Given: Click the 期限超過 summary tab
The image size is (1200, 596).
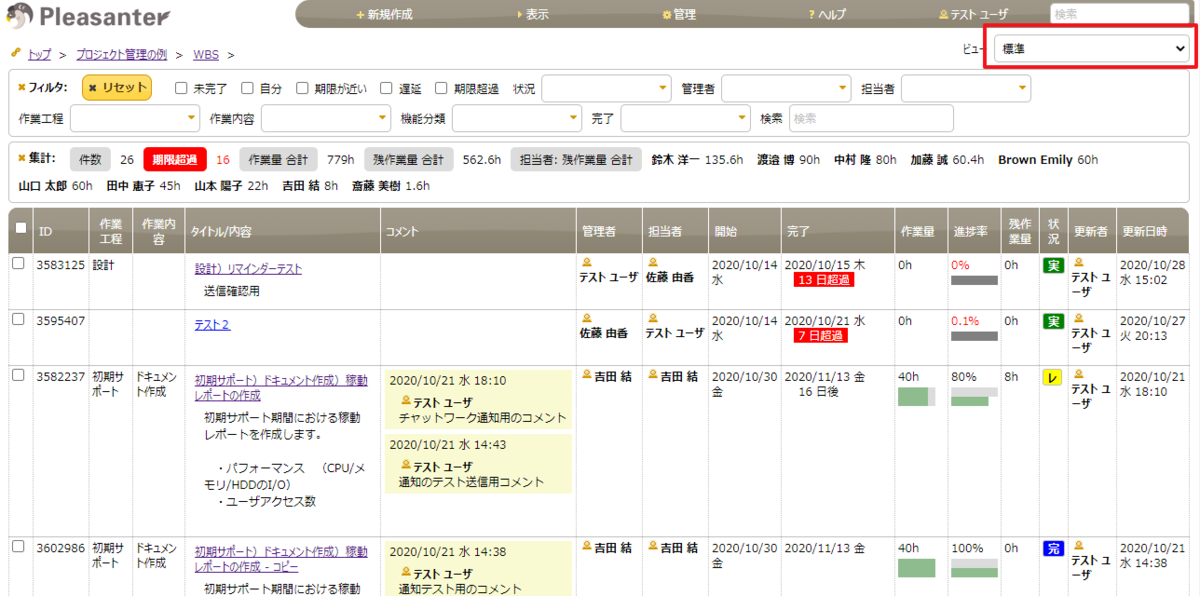Looking at the screenshot, I should click(x=180, y=157).
